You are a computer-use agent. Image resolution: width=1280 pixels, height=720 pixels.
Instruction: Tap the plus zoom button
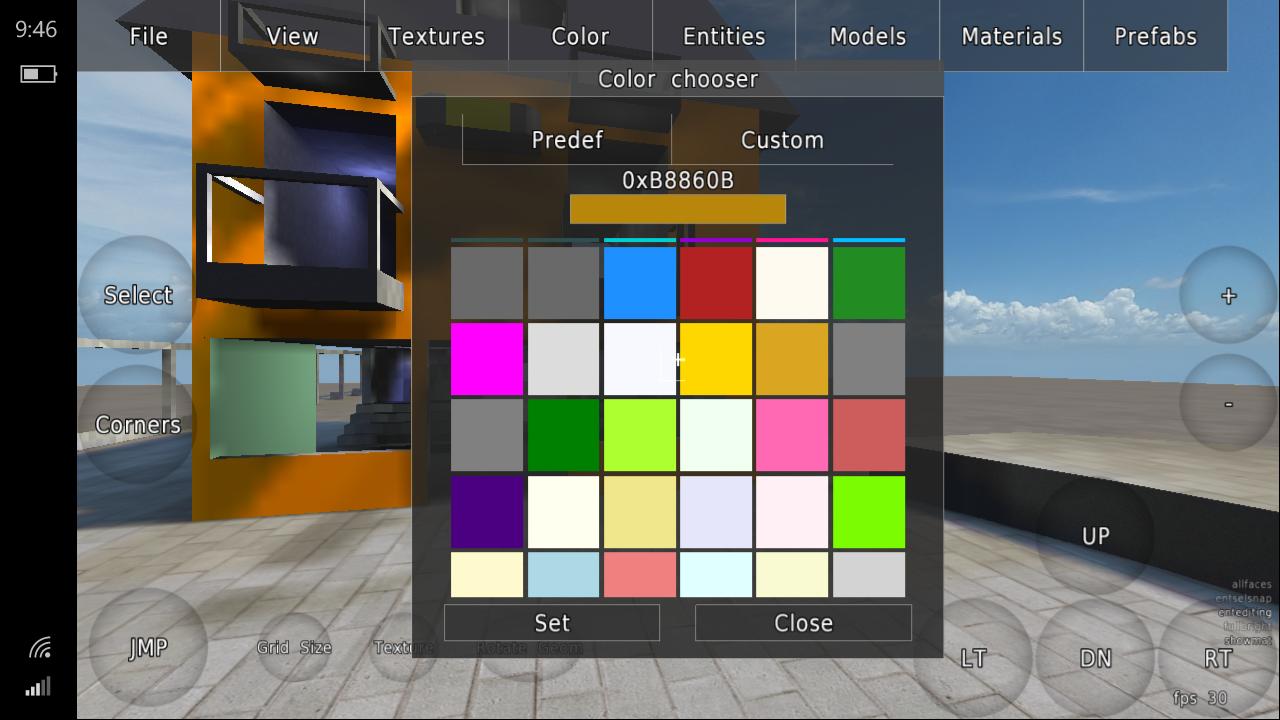[1229, 296]
